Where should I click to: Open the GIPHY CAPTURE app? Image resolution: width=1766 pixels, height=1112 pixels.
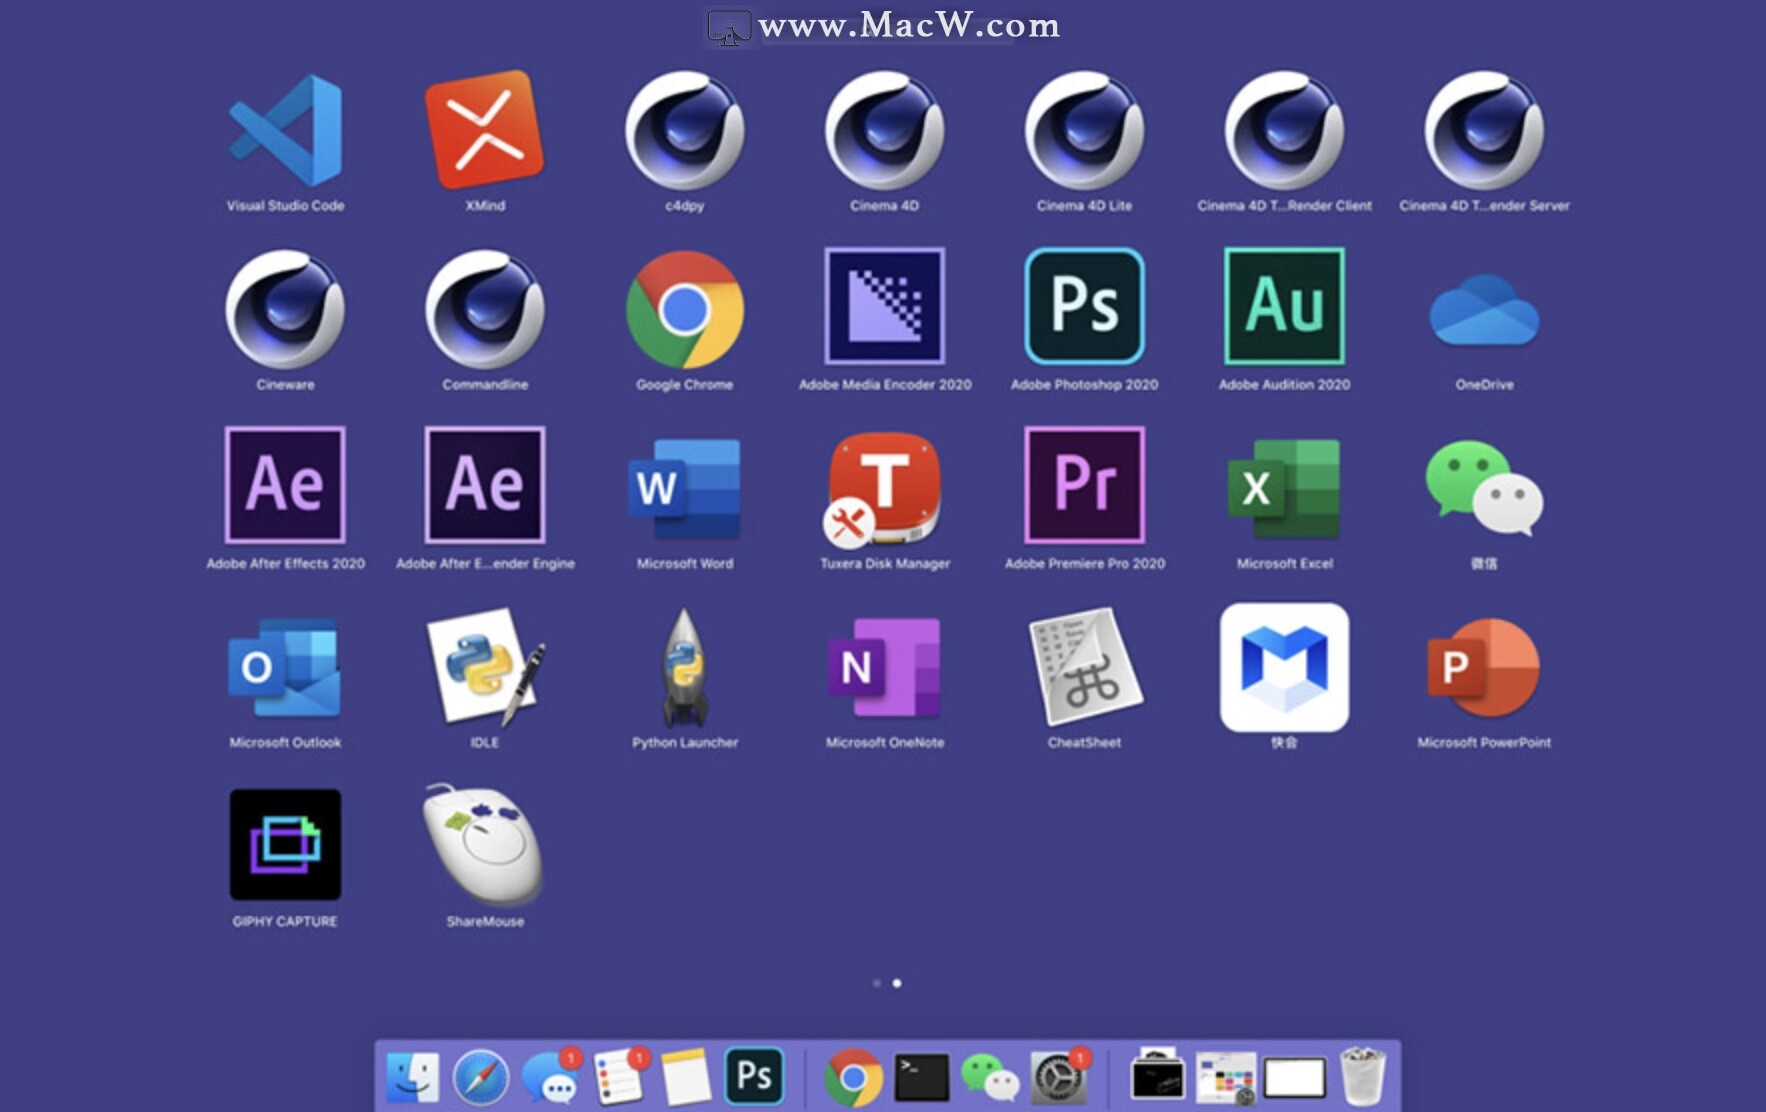(x=285, y=845)
